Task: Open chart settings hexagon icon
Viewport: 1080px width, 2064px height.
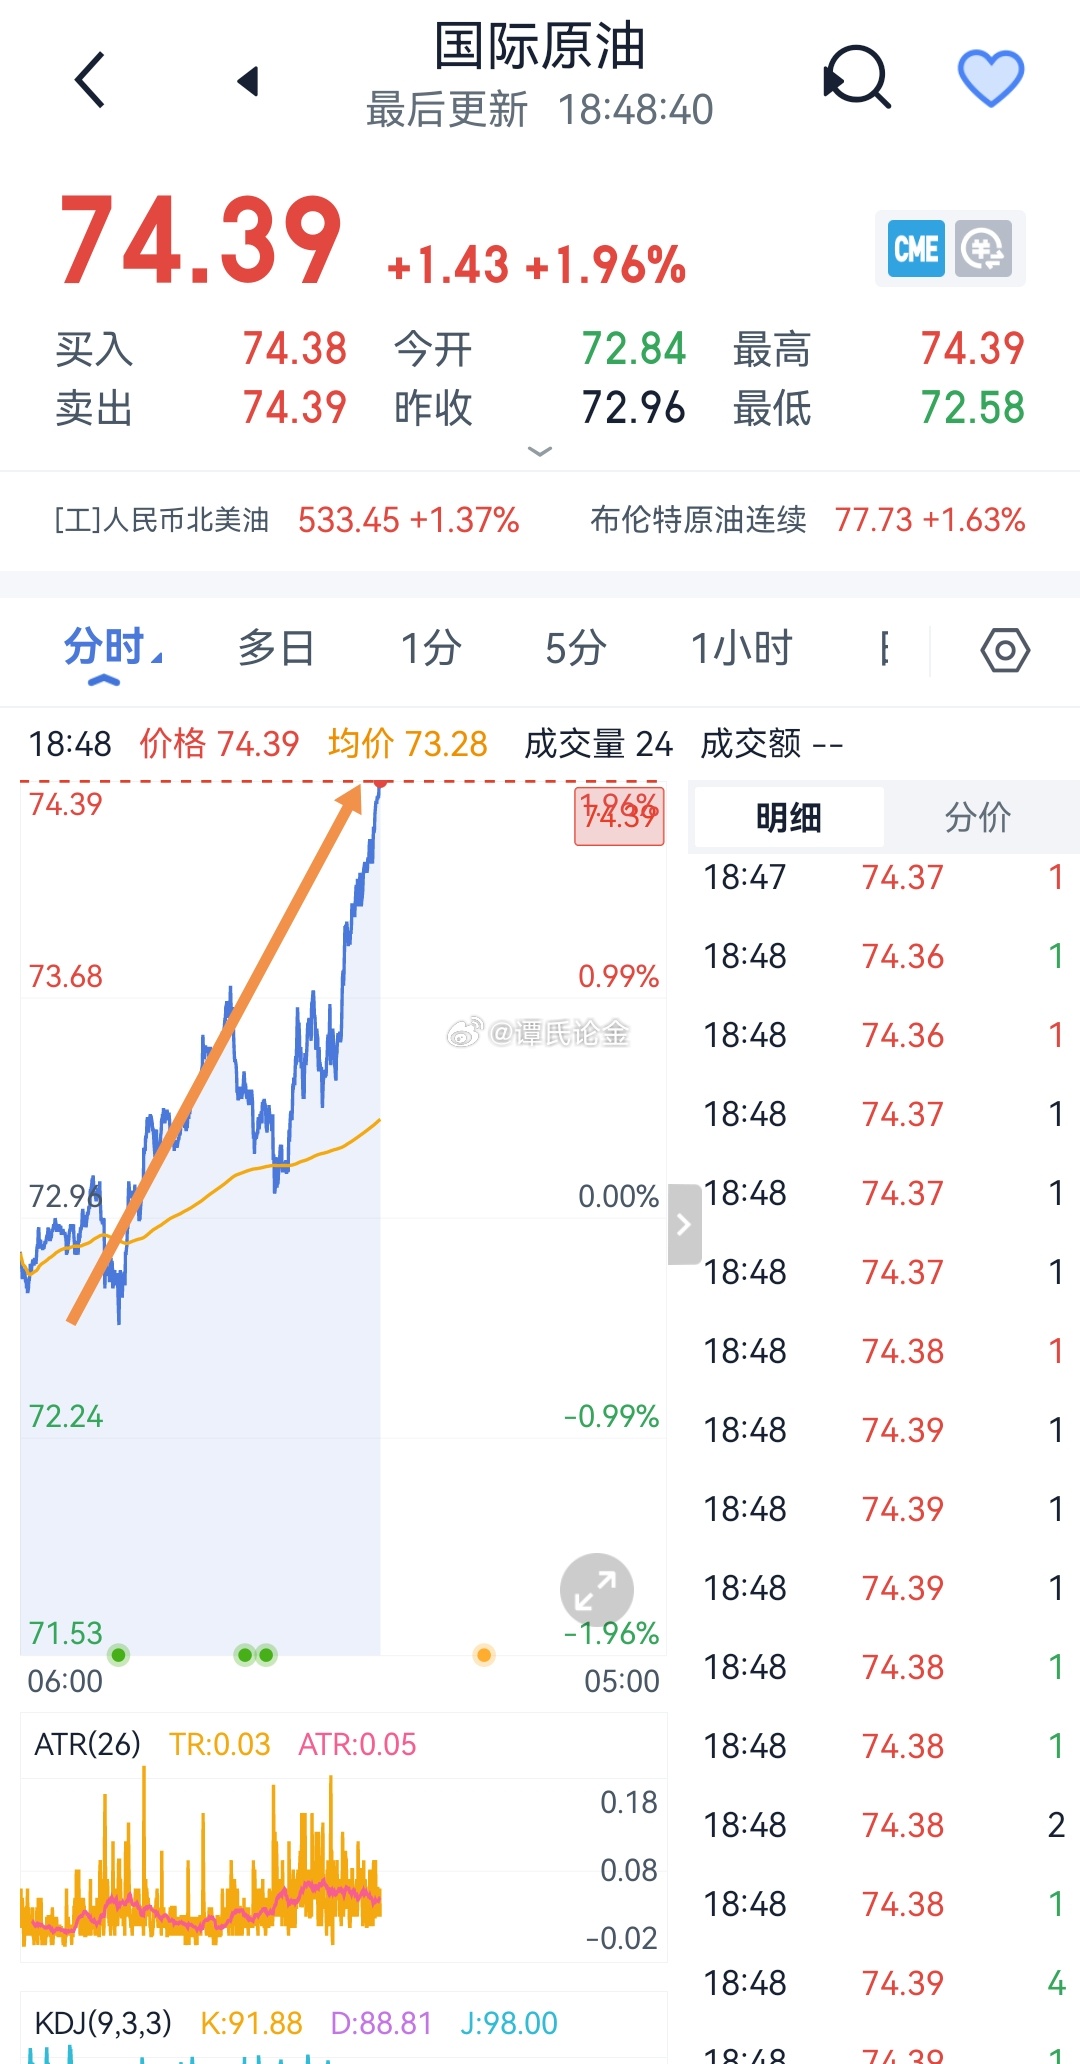Action: (x=1004, y=650)
